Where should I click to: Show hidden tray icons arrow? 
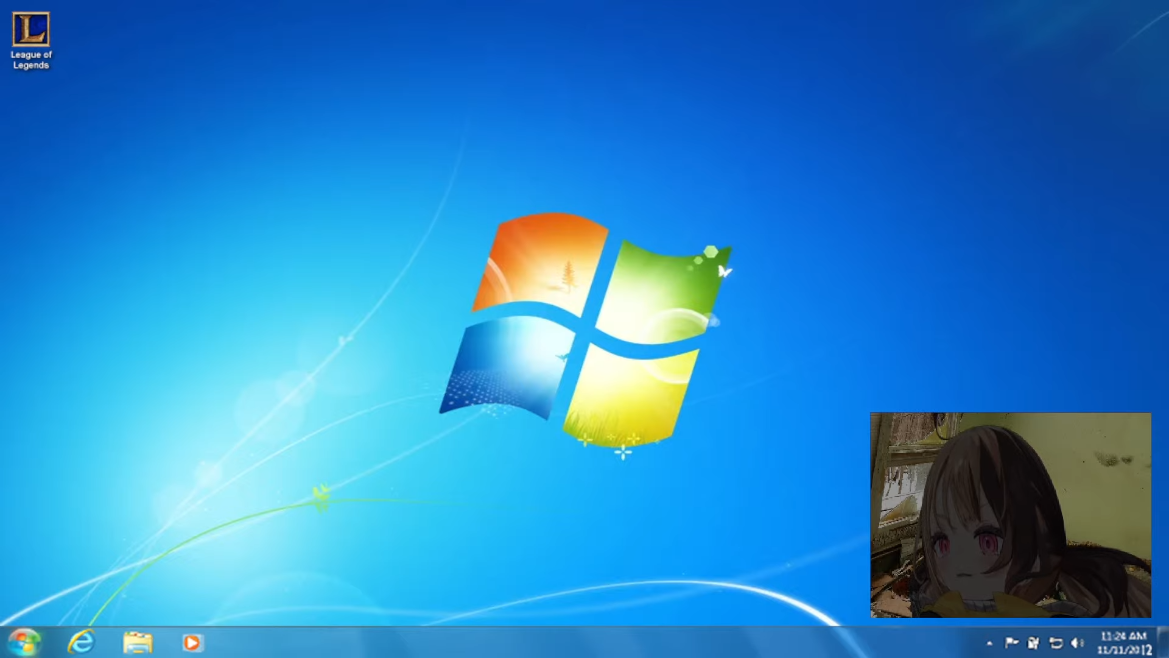(989, 643)
